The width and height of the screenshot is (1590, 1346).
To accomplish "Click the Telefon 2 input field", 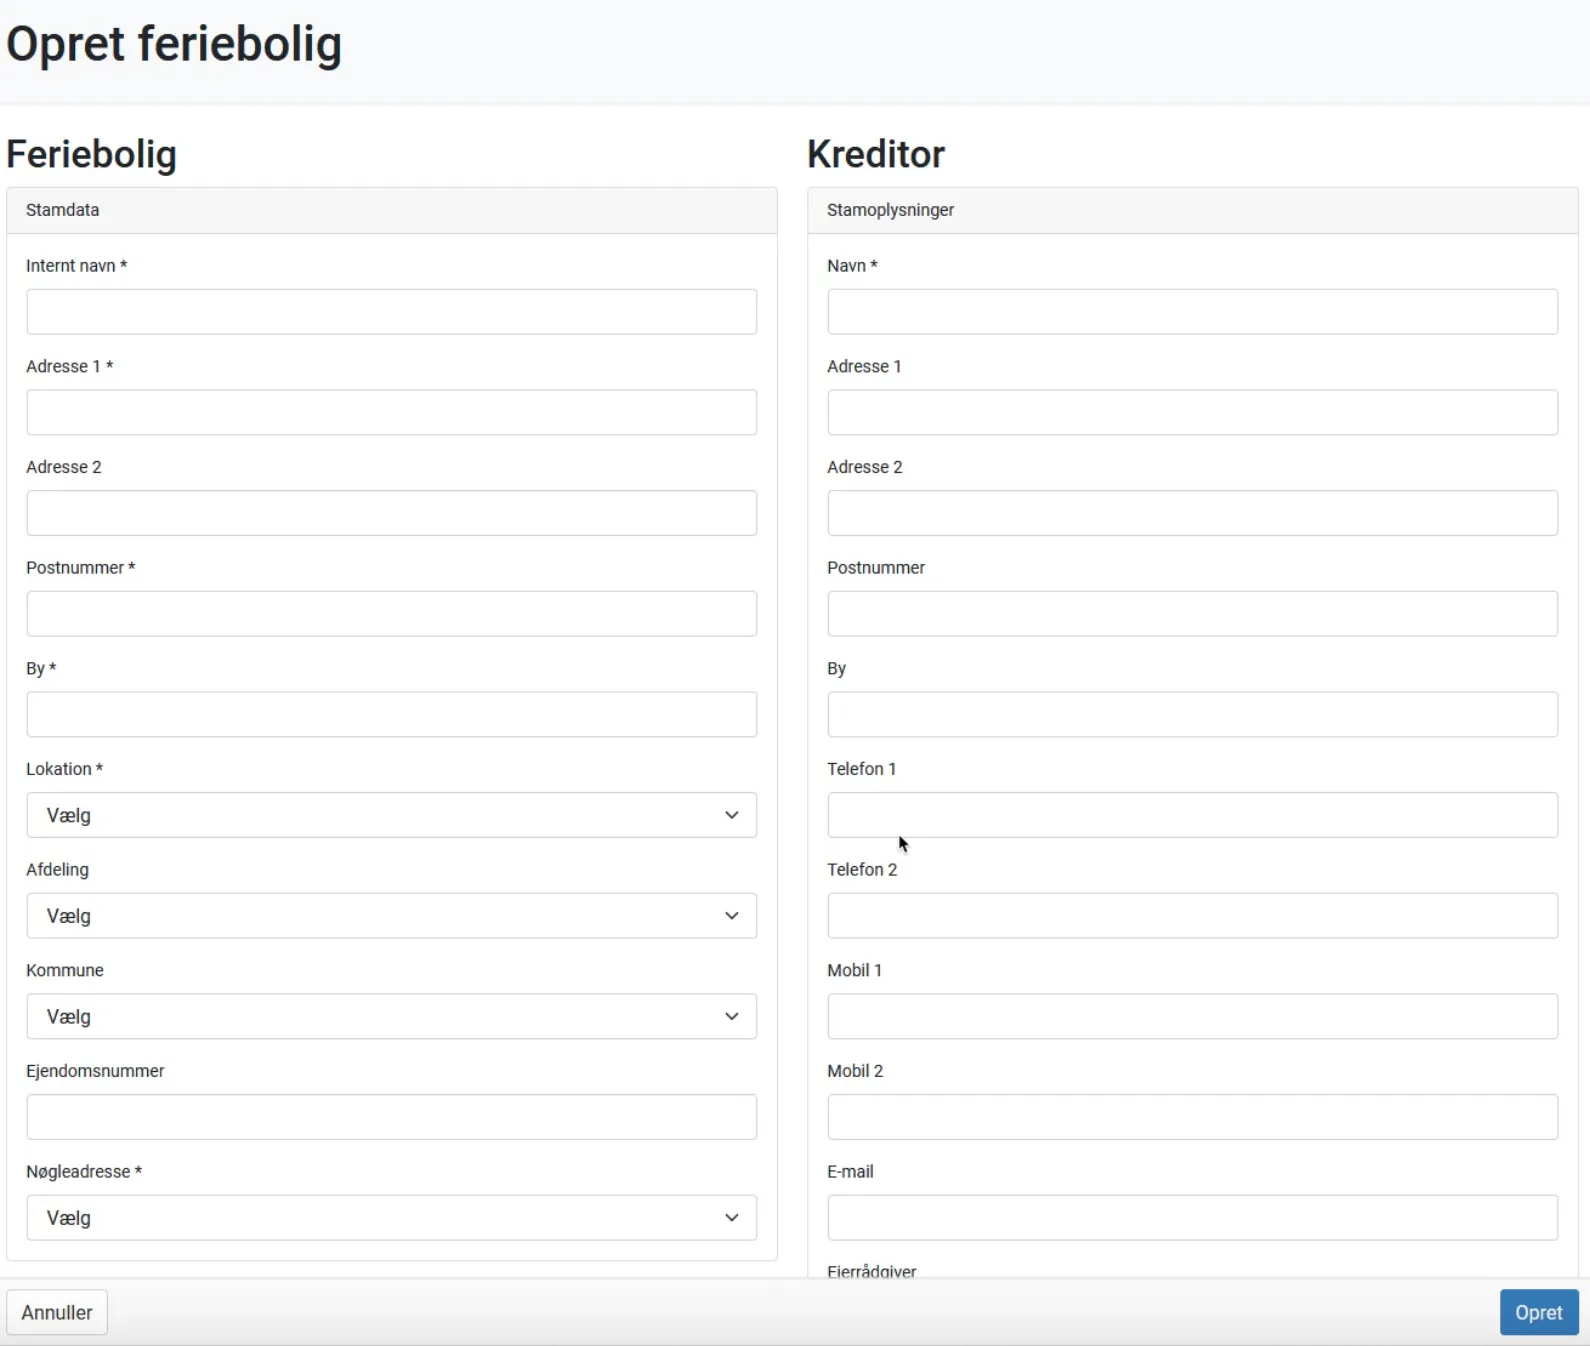I will [1192, 916].
